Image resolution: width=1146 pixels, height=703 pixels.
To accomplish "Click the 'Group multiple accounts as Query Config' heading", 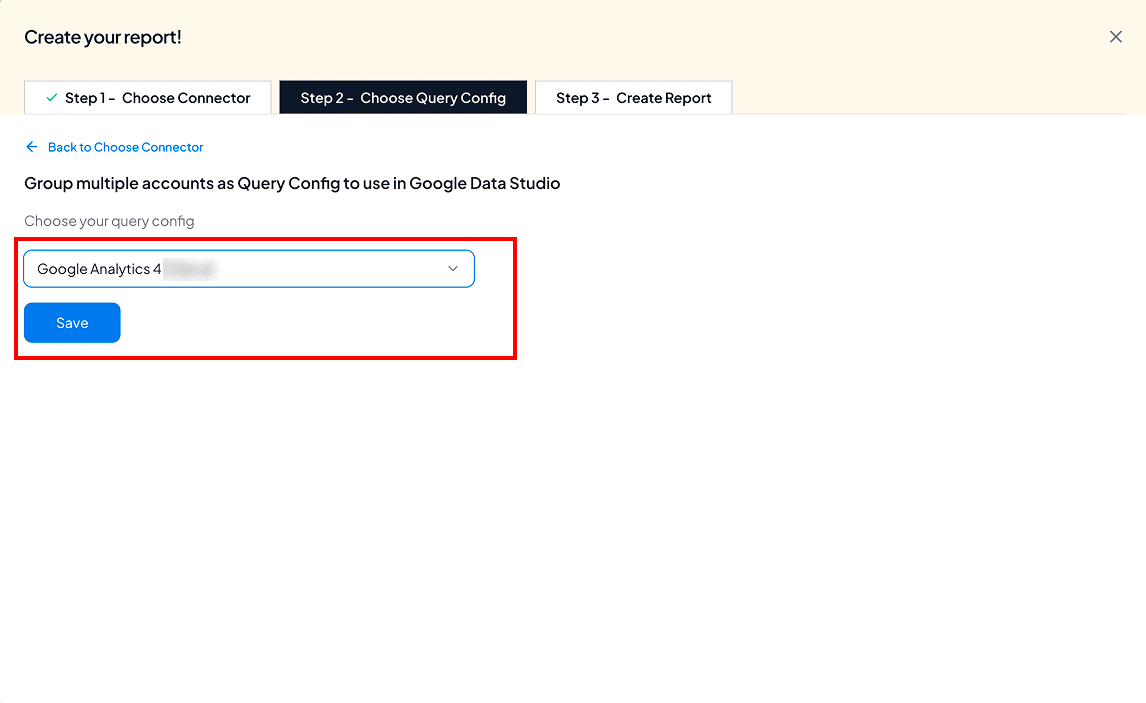I will coord(292,183).
